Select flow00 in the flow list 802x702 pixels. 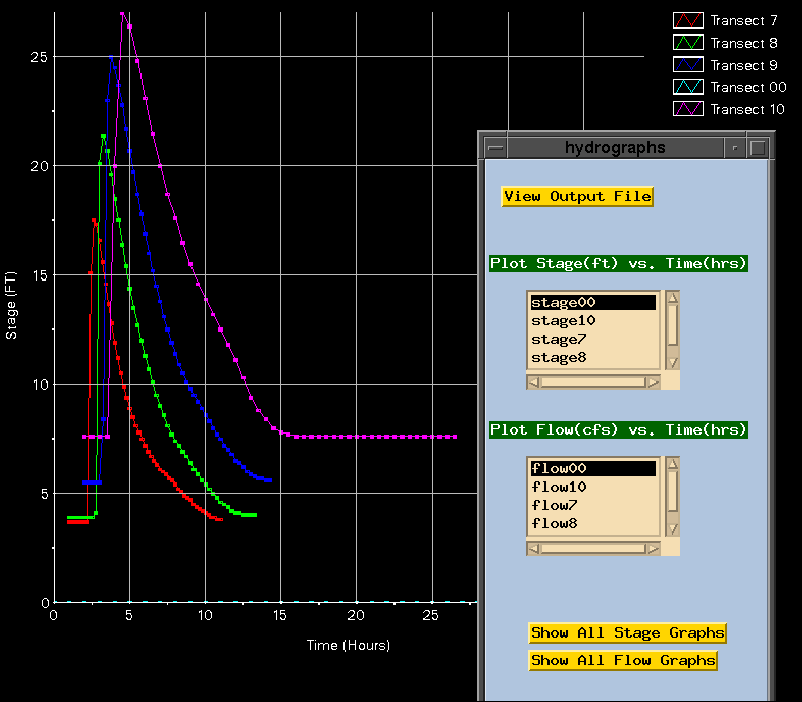tap(593, 469)
